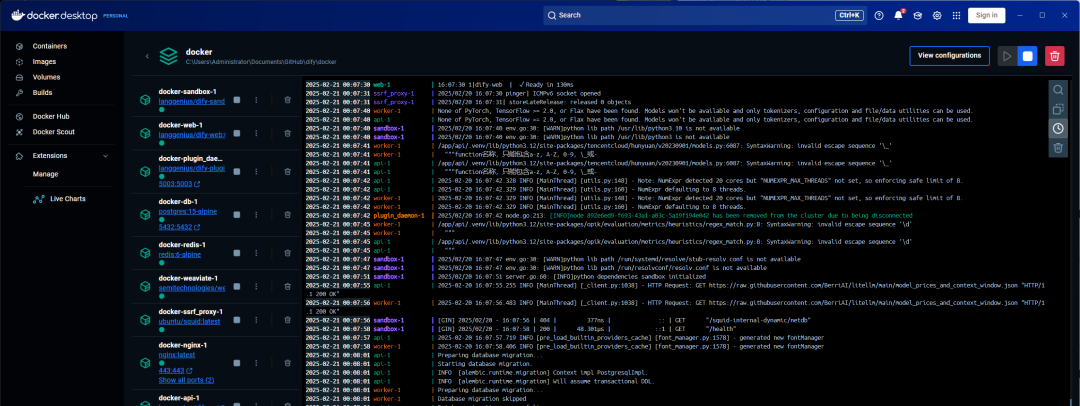This screenshot has width=1080, height=406.
Task: Delete the docker-sandbox-1 container
Action: [287, 100]
